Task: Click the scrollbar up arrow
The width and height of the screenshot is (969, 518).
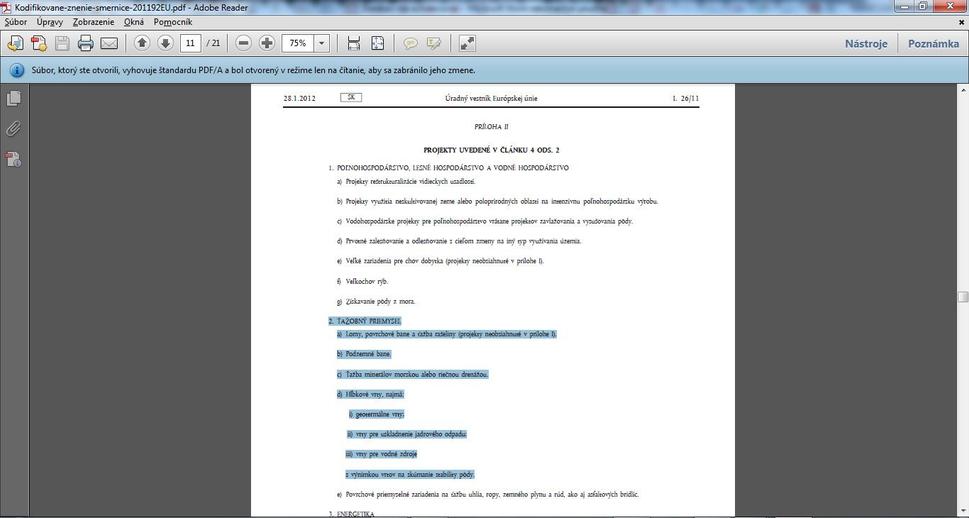Action: [963, 90]
